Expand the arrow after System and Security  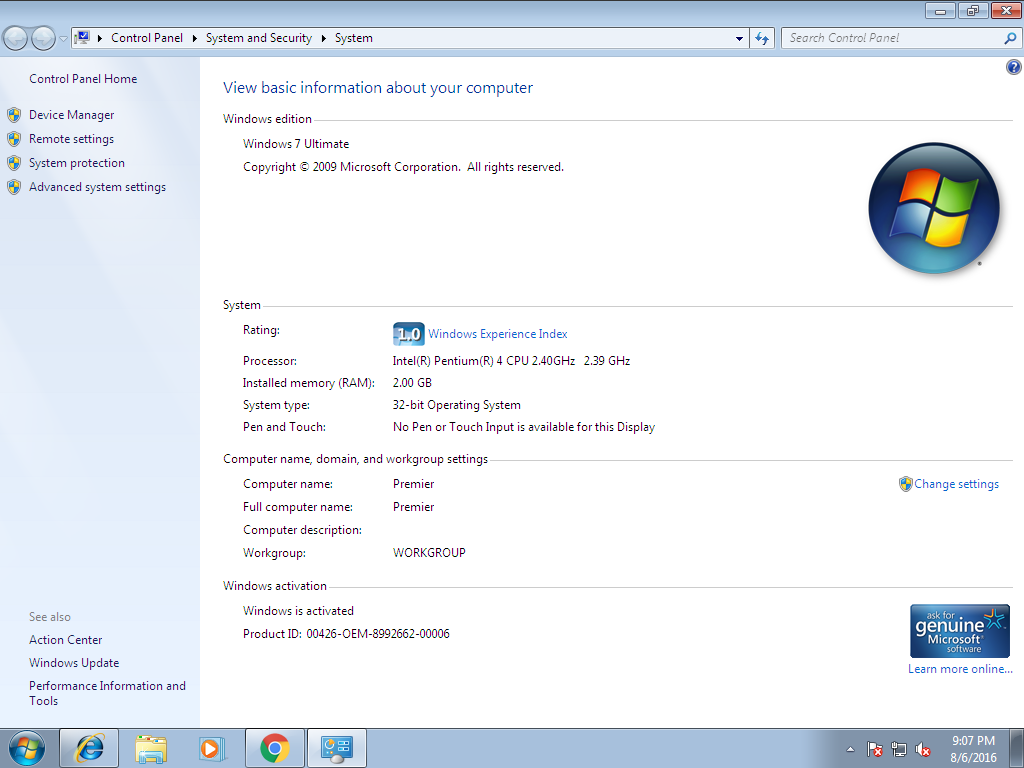pos(323,39)
